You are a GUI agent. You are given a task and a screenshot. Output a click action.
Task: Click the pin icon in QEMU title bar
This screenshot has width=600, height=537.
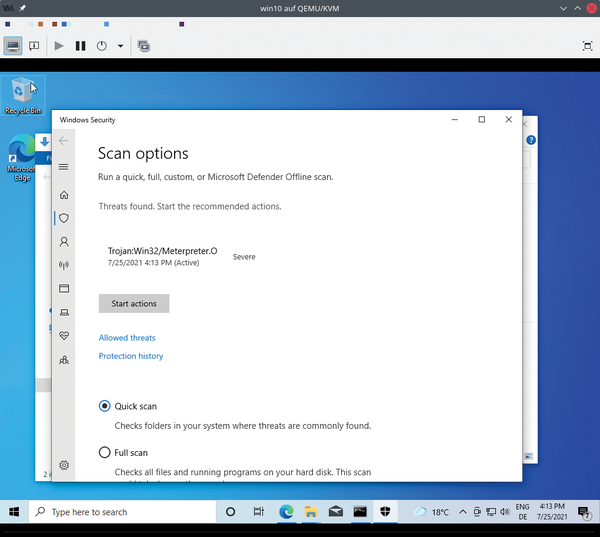23,8
